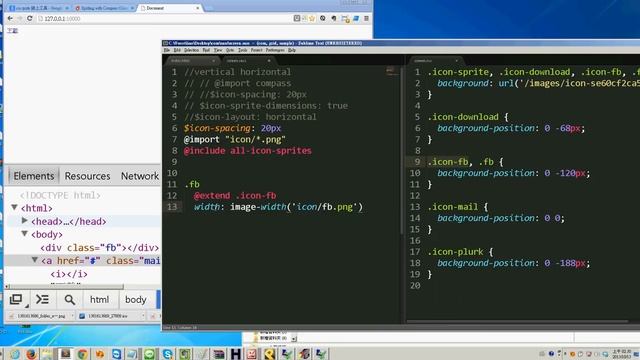The height and width of the screenshot is (360, 640).
Task: Collapse the html node in Elements tree
Action: [15, 208]
